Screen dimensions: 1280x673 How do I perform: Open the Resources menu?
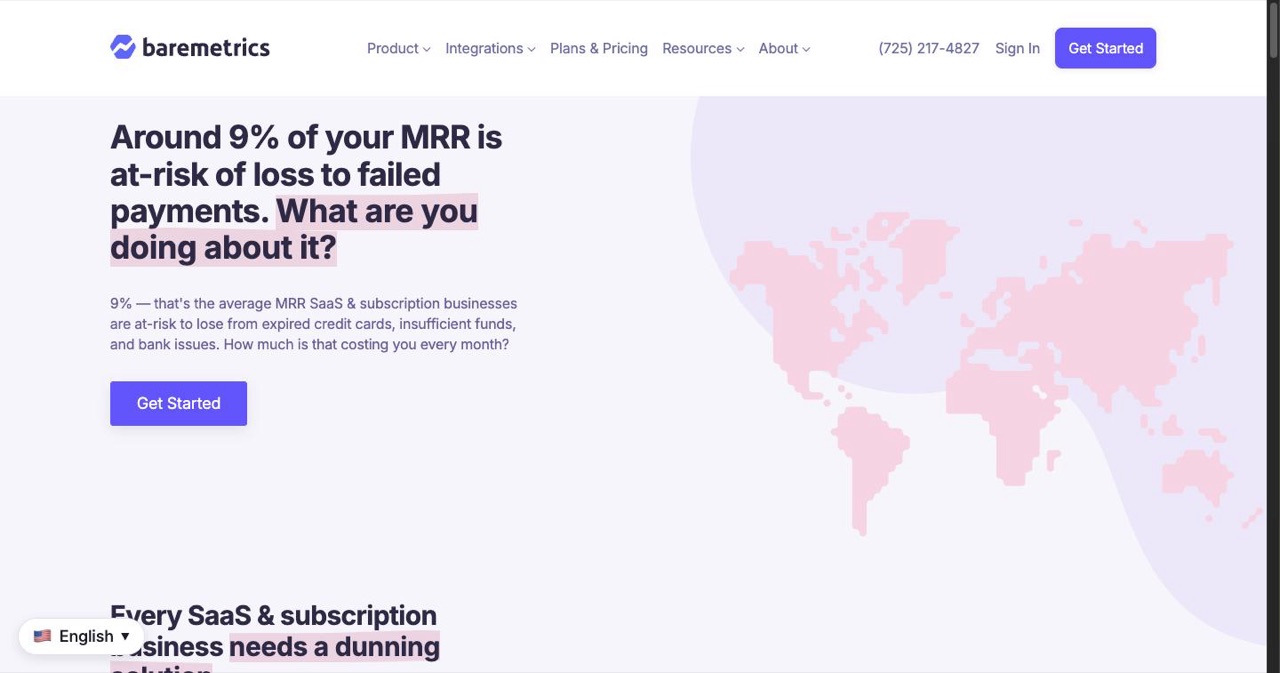pyautogui.click(x=703, y=48)
